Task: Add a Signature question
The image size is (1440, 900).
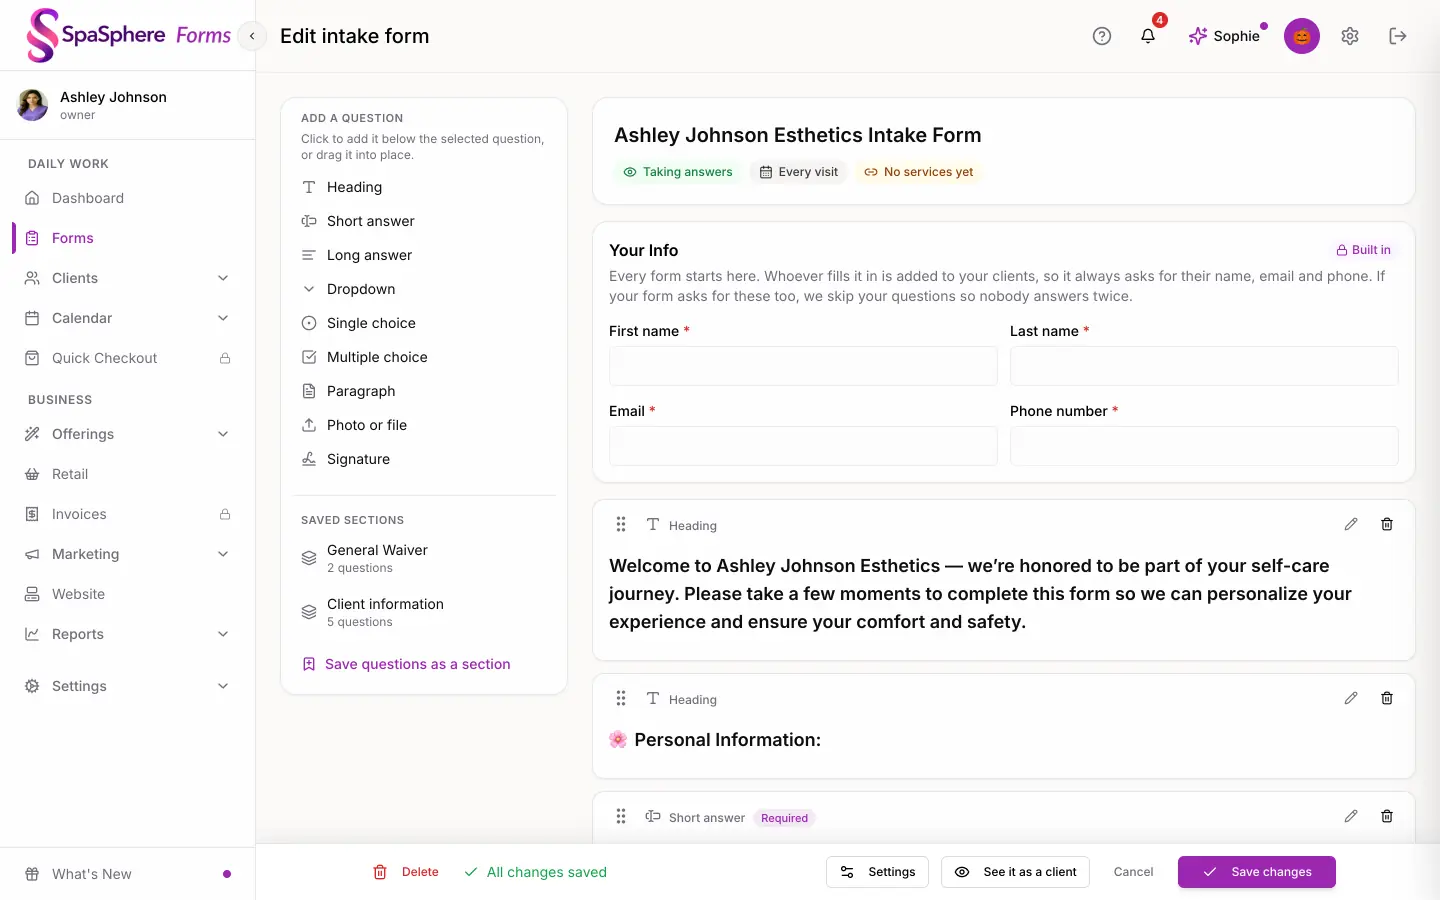Action: coord(424,459)
